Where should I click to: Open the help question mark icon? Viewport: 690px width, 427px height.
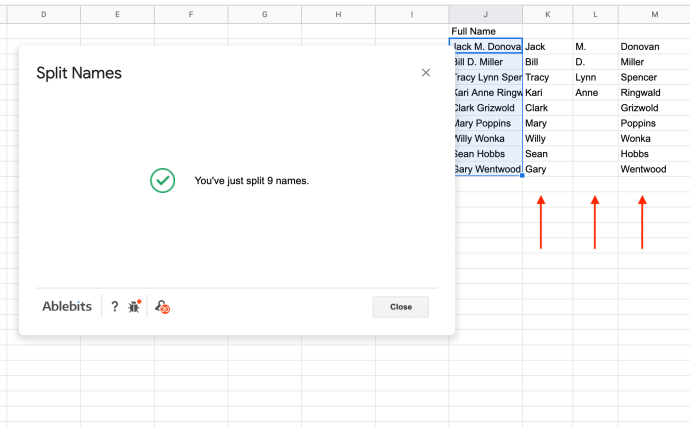click(x=115, y=307)
